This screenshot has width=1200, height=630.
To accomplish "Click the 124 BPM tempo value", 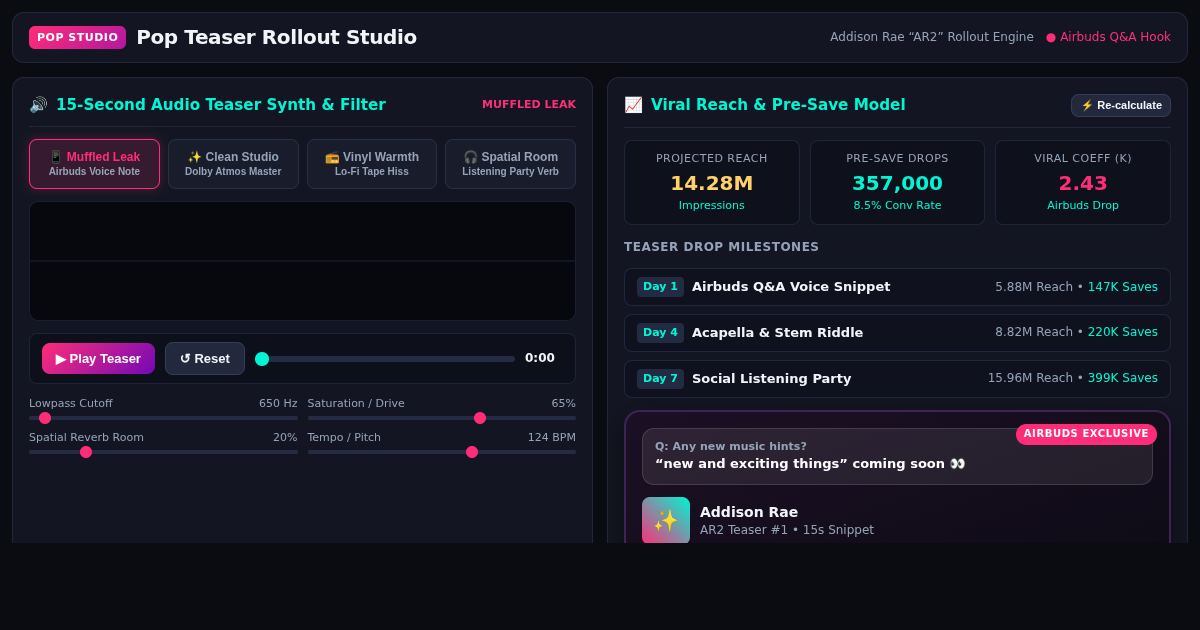I will click(x=552, y=438).
